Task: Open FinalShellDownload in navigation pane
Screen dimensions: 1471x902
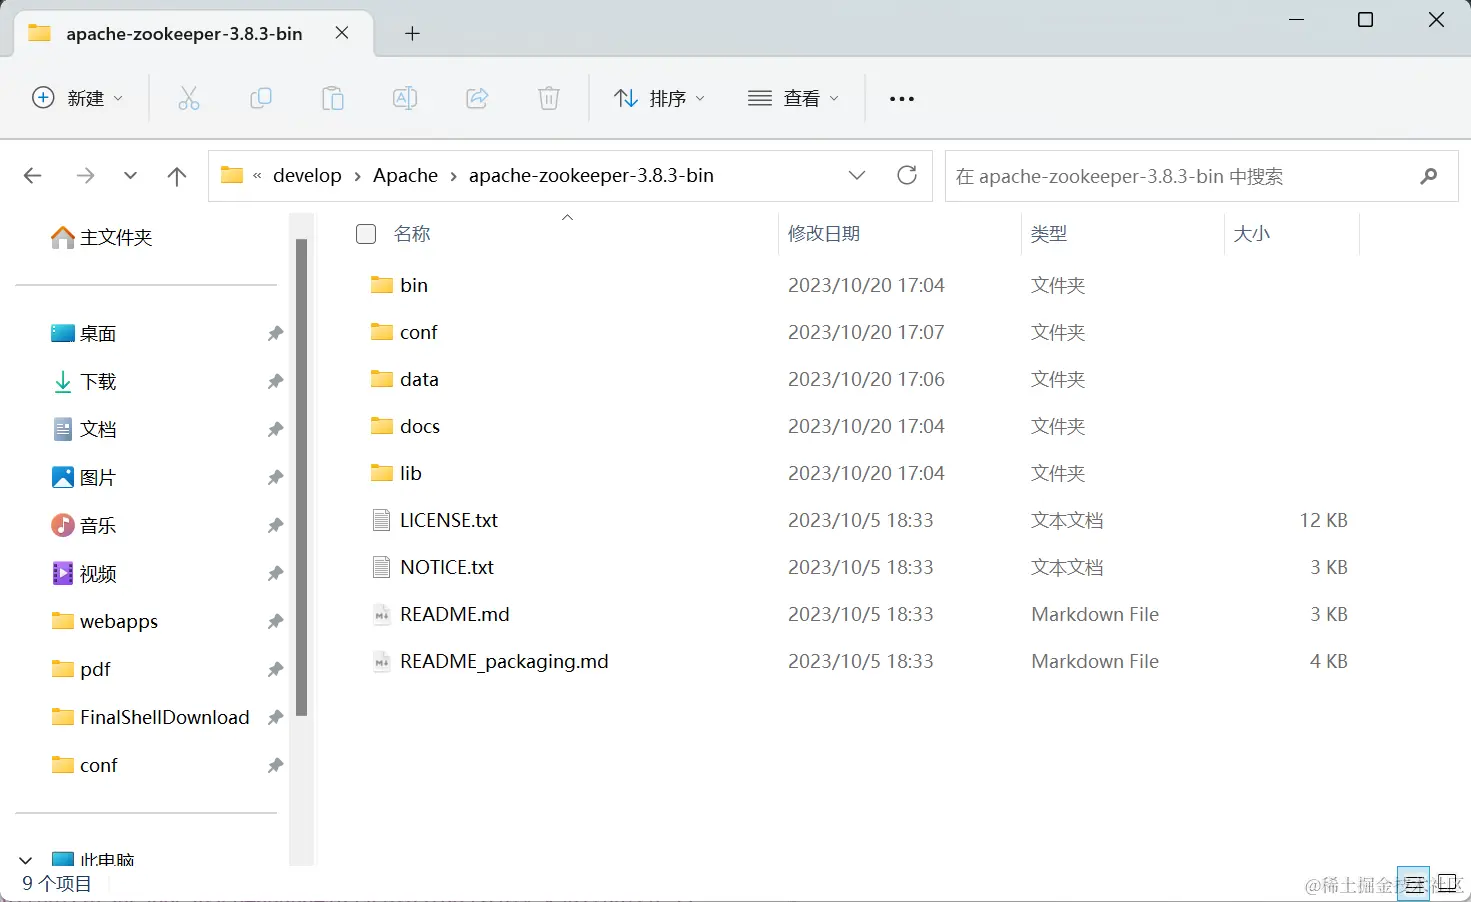Action: point(151,717)
